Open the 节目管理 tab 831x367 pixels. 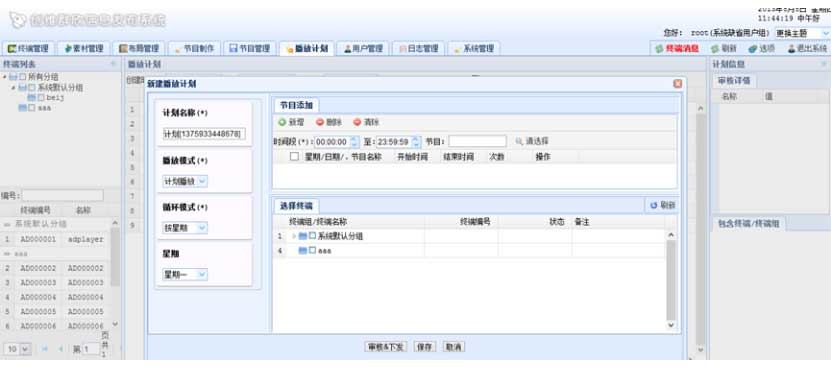tap(250, 48)
